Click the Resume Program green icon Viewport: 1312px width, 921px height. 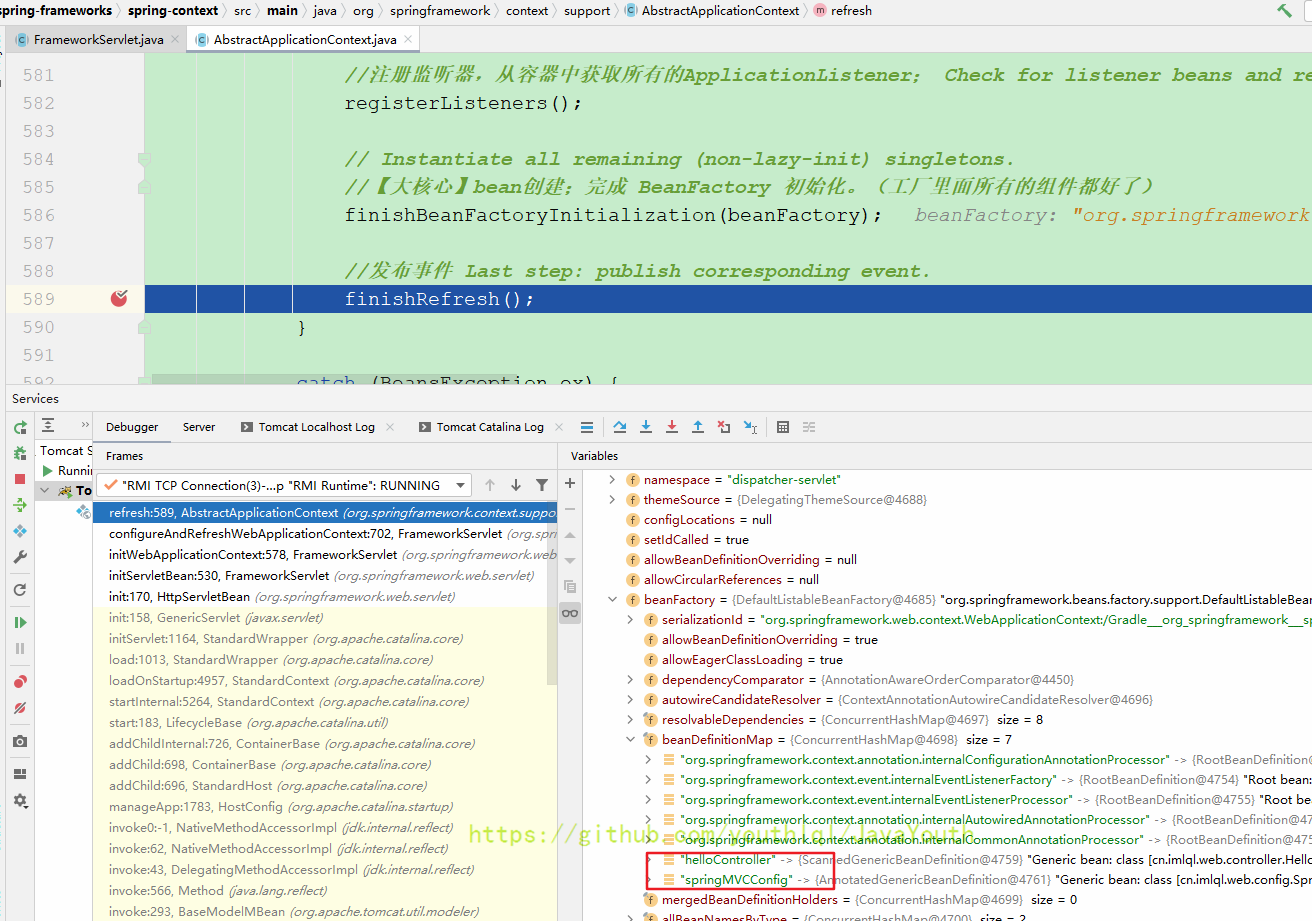[x=20, y=622]
